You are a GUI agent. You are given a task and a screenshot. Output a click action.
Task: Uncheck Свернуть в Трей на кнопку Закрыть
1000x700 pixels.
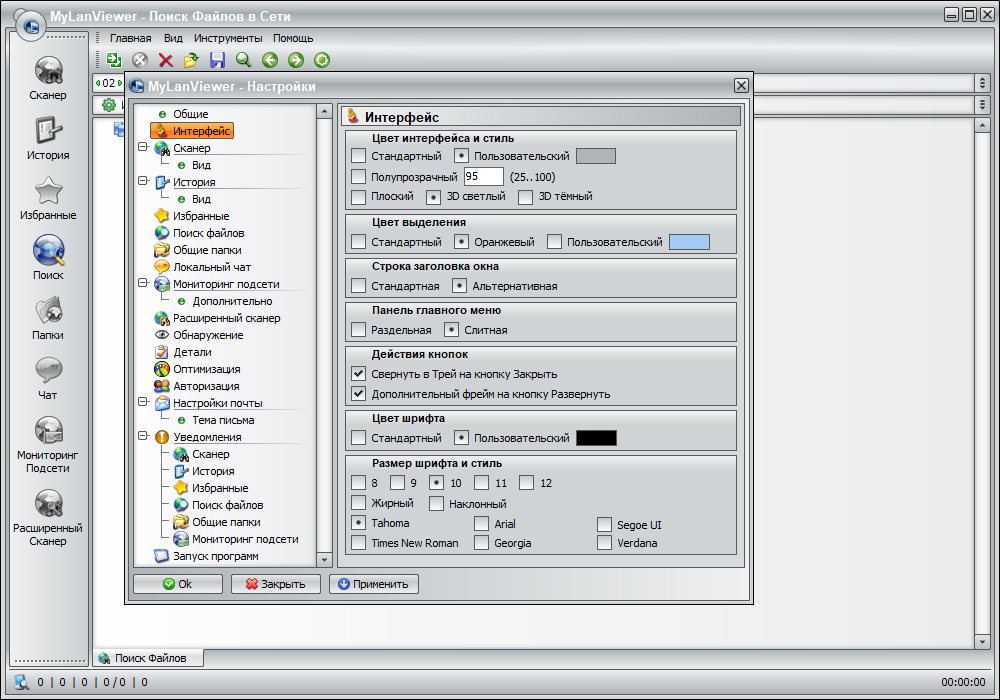pos(359,374)
